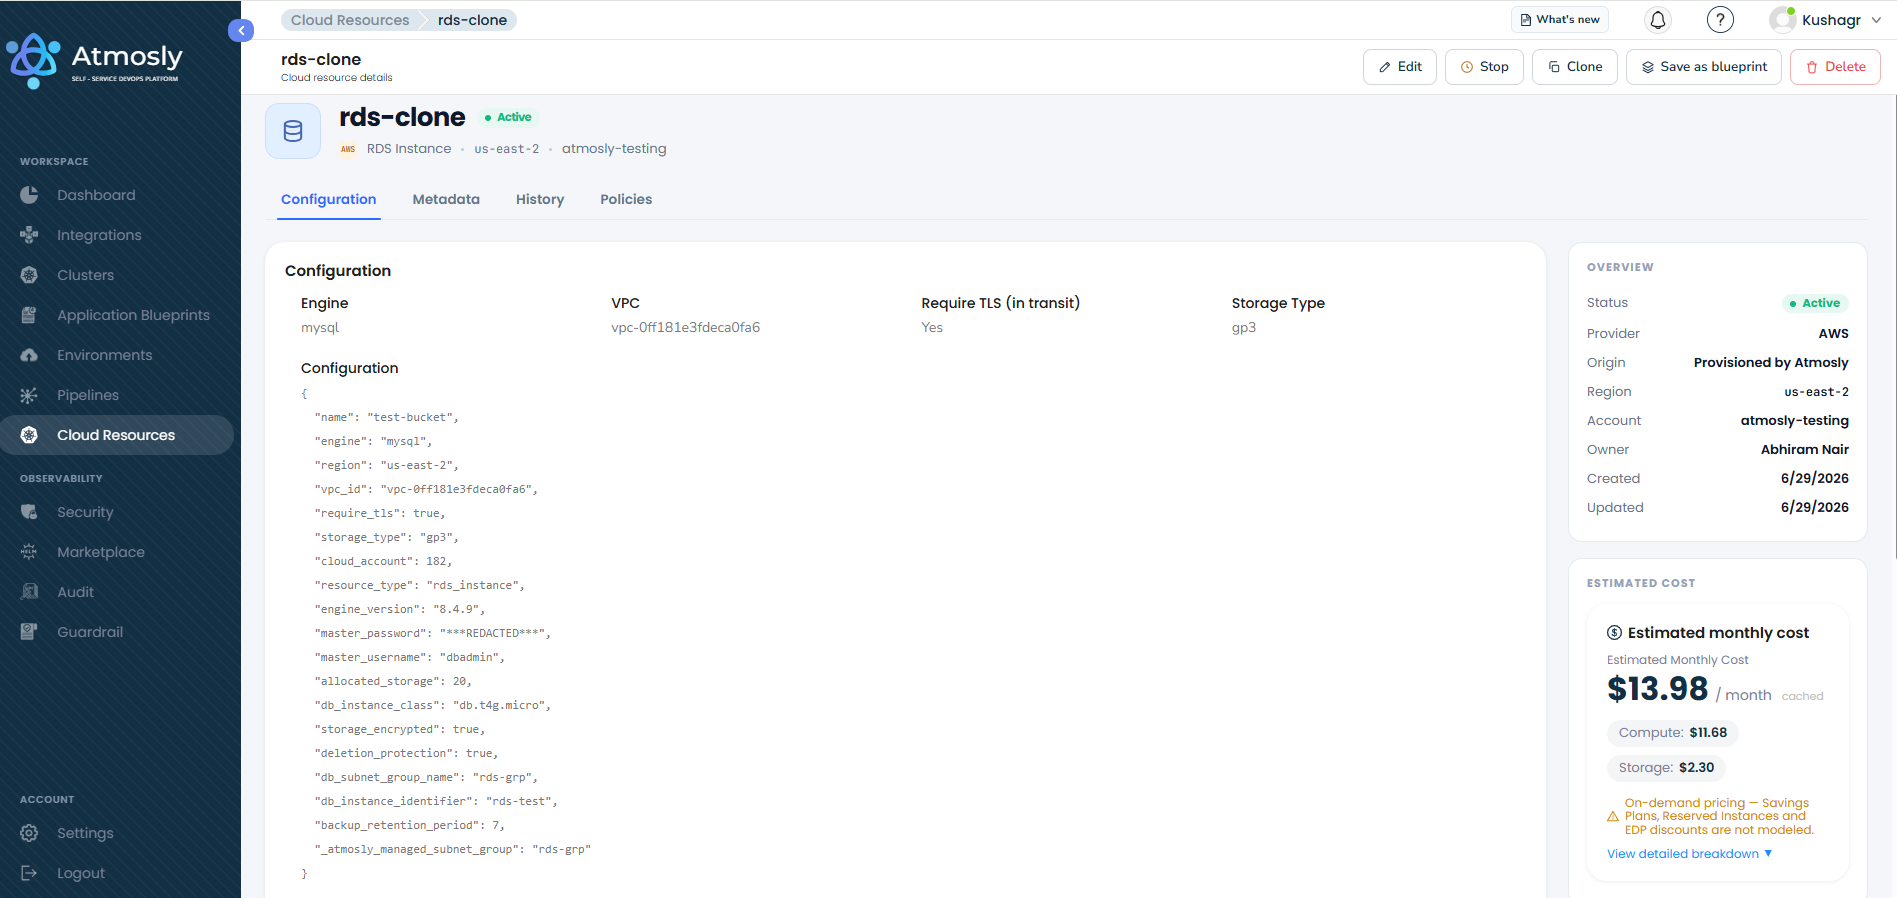
Task: Click the rds-clone breadcrumb
Action: click(x=472, y=20)
